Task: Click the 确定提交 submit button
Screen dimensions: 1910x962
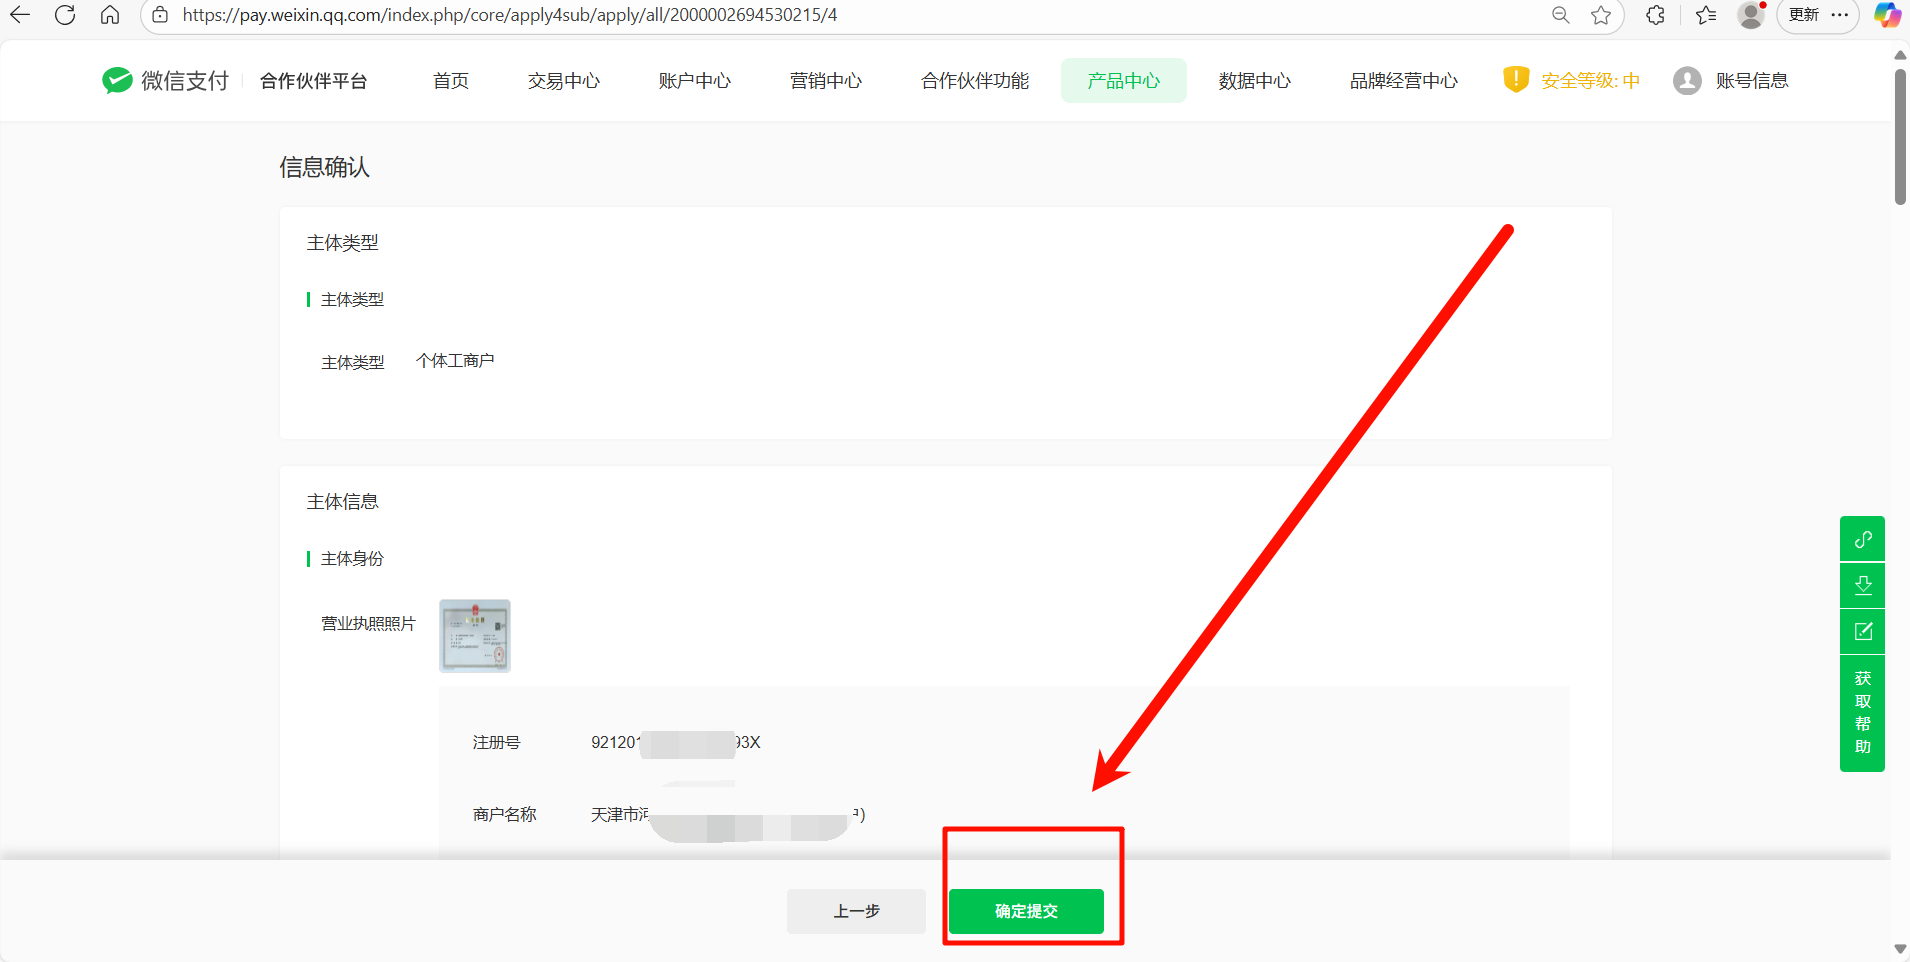Action: point(1026,911)
